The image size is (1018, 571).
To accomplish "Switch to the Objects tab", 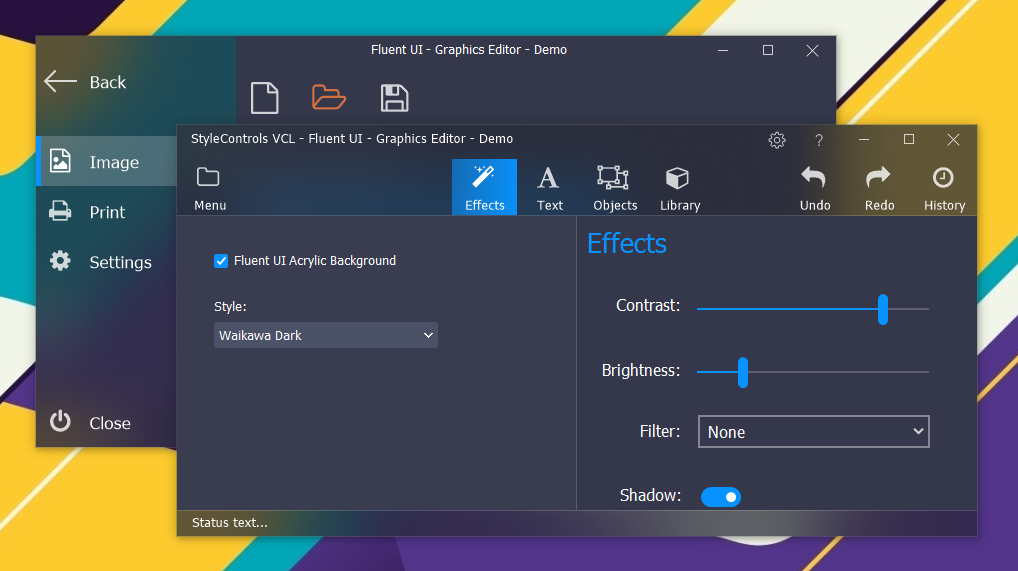I will pos(615,187).
